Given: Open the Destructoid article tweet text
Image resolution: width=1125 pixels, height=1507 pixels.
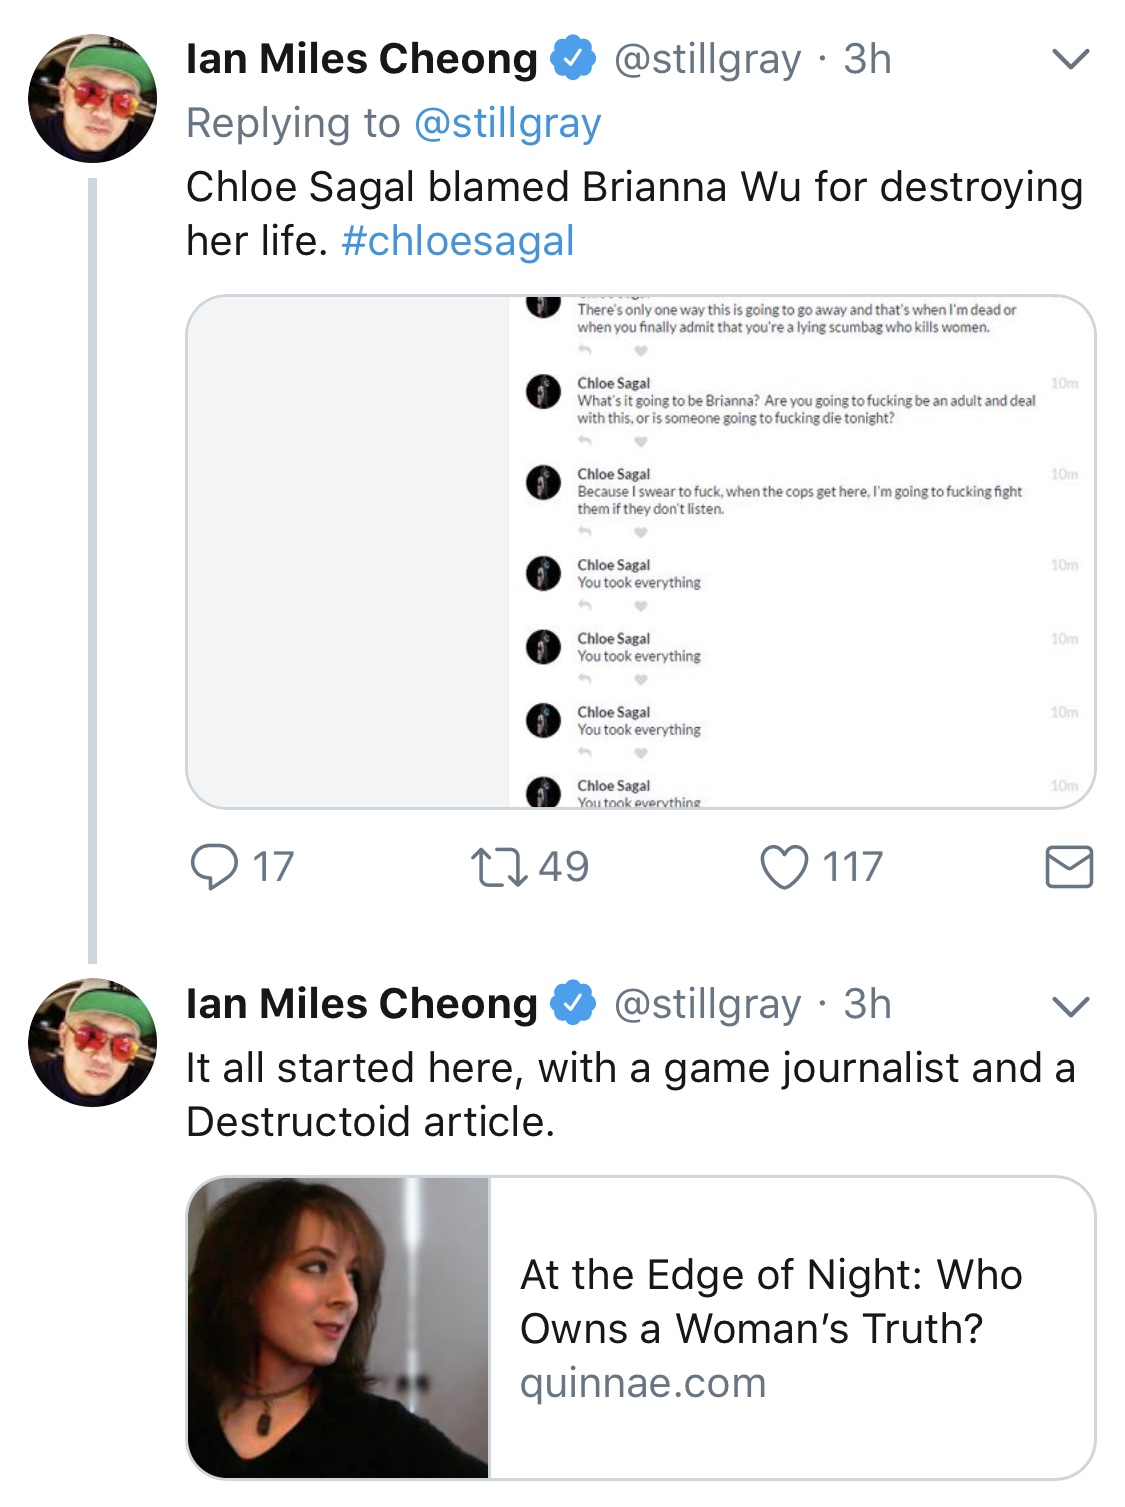Looking at the screenshot, I should pyautogui.click(x=631, y=1095).
